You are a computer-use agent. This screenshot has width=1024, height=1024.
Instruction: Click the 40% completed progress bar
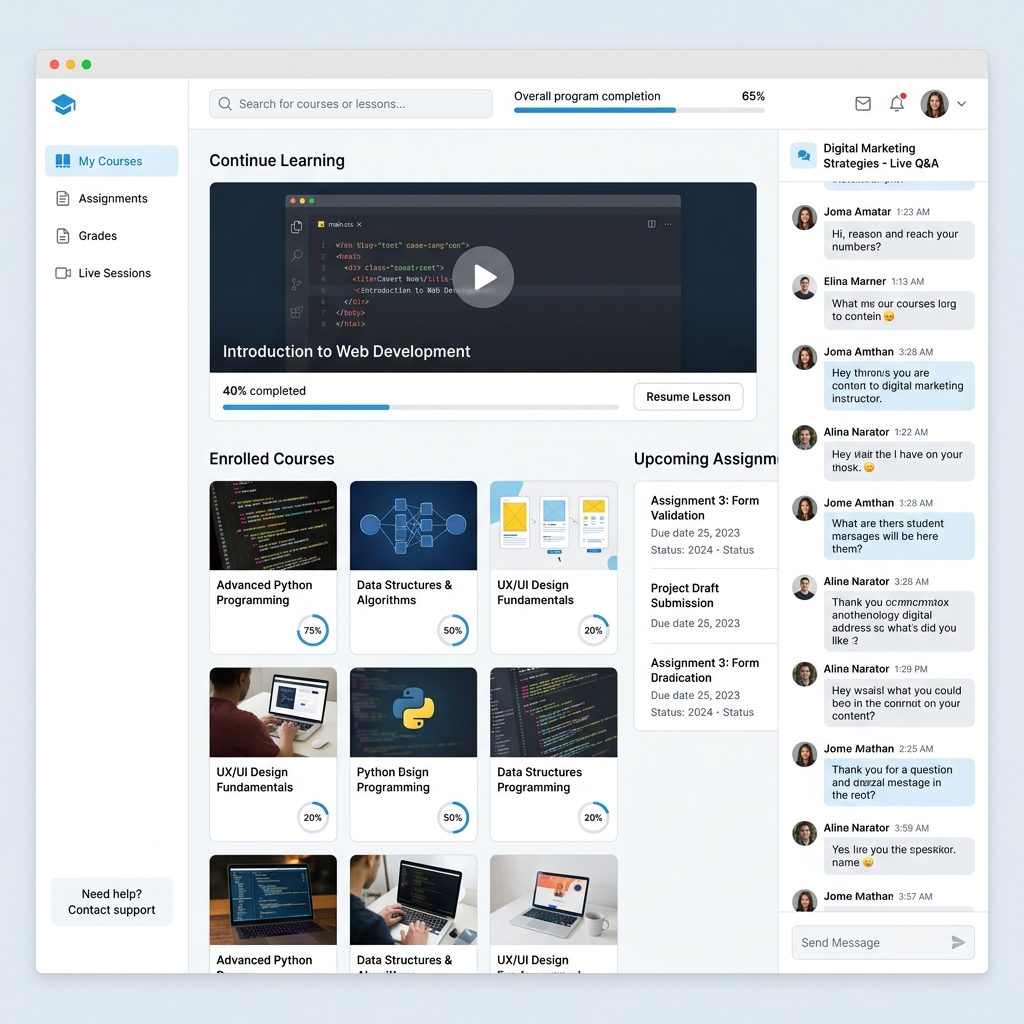421,407
